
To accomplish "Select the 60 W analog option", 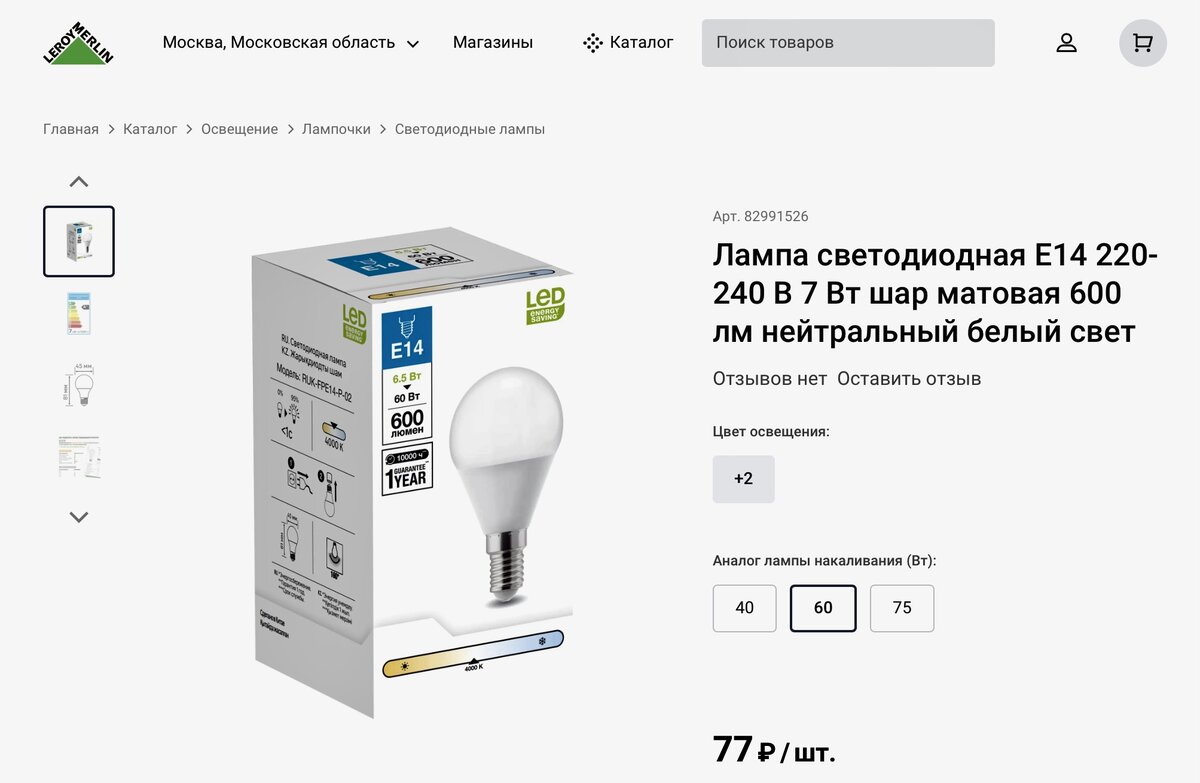I will 823,608.
